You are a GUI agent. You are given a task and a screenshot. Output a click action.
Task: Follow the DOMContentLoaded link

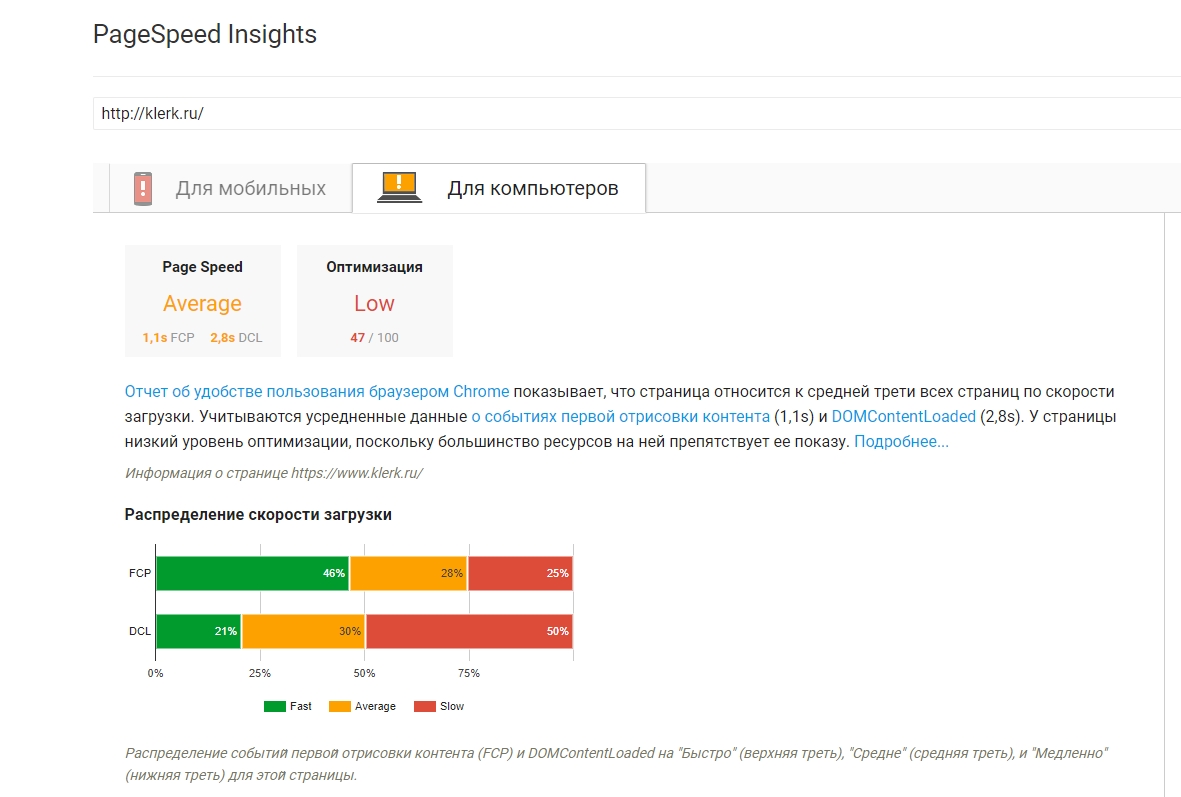tap(903, 417)
